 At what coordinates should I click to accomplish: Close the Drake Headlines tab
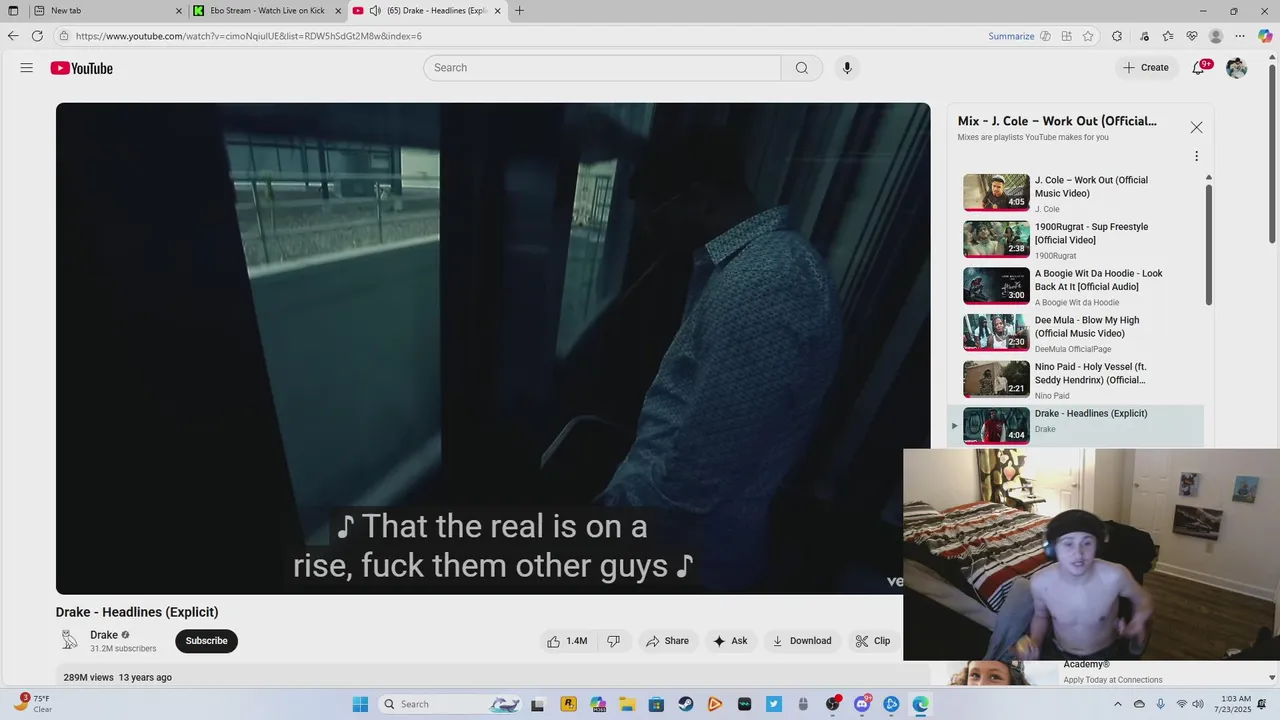click(498, 11)
